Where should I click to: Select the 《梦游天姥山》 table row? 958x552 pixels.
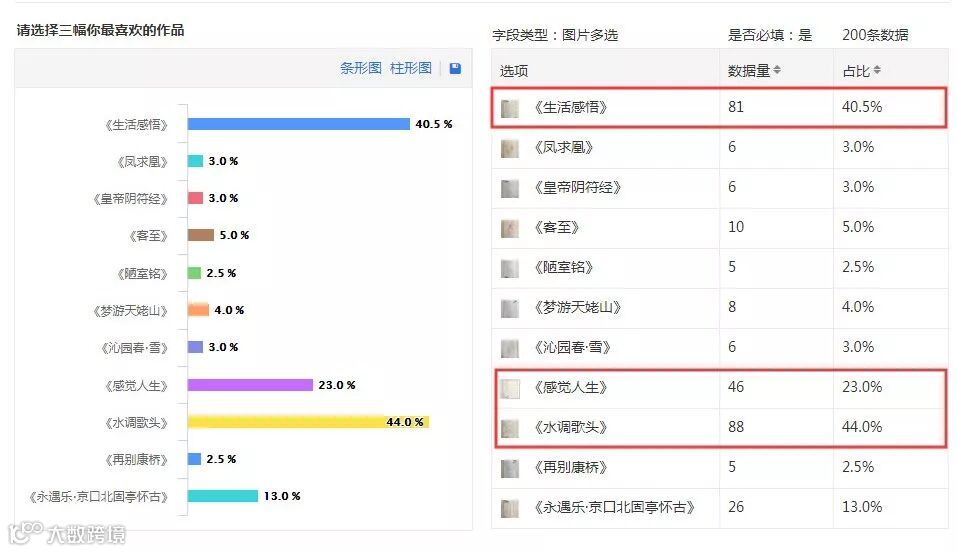(x=720, y=307)
